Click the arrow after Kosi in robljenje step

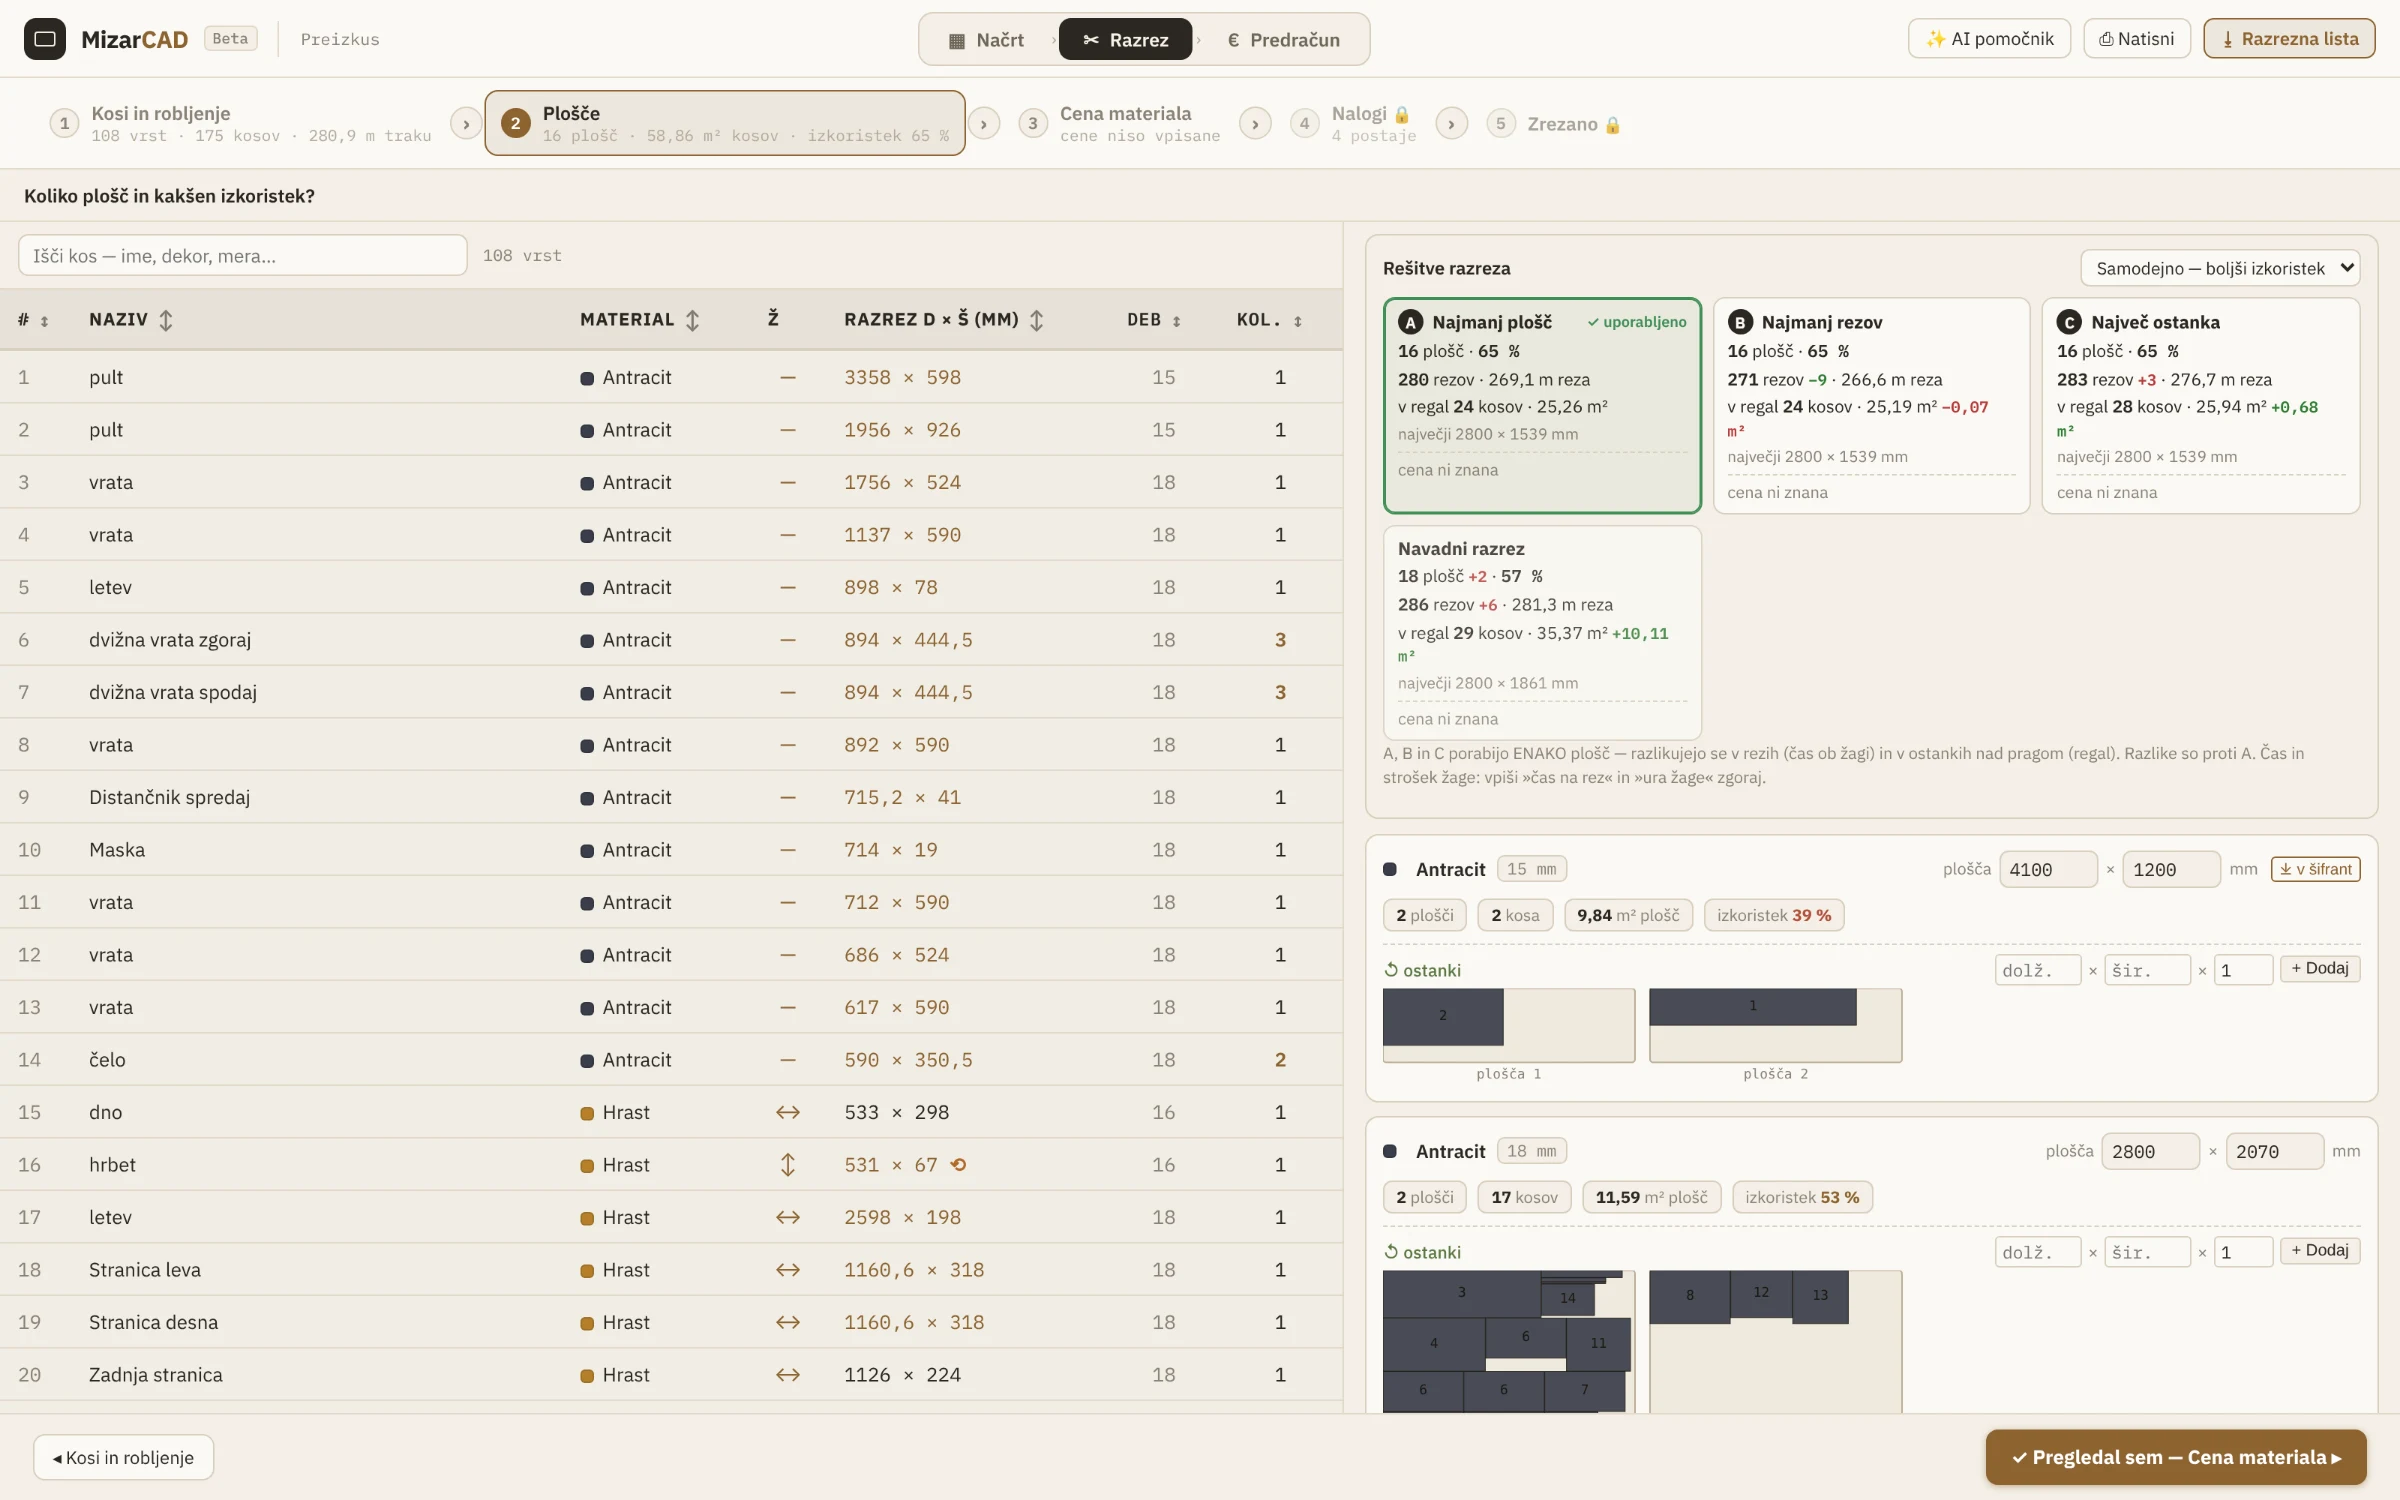click(x=466, y=124)
